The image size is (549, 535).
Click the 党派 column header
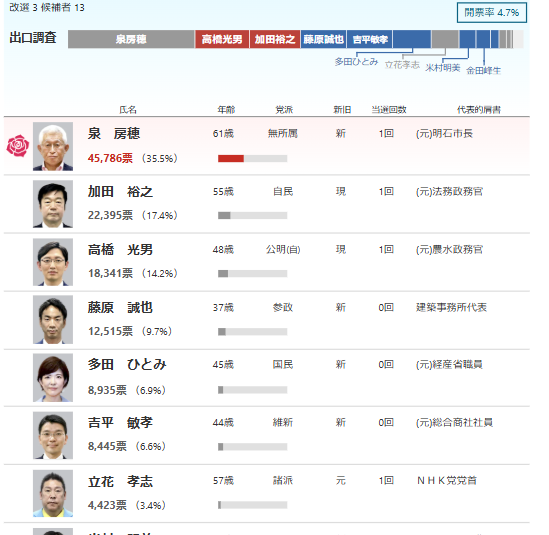point(284,110)
